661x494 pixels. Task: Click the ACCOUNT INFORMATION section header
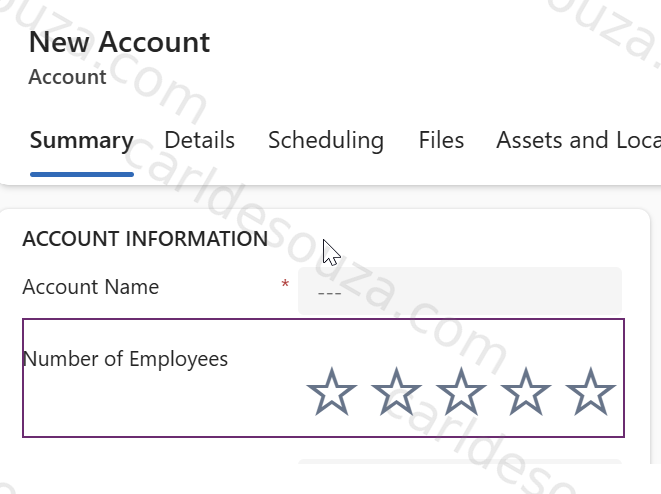pyautogui.click(x=145, y=239)
